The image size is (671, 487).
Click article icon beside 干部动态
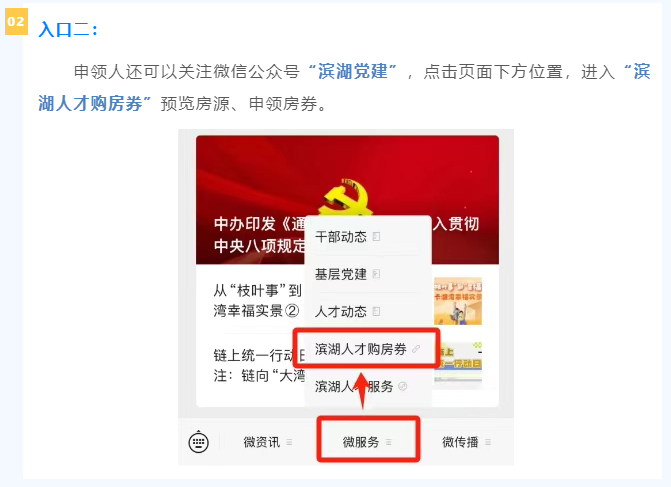coord(376,237)
